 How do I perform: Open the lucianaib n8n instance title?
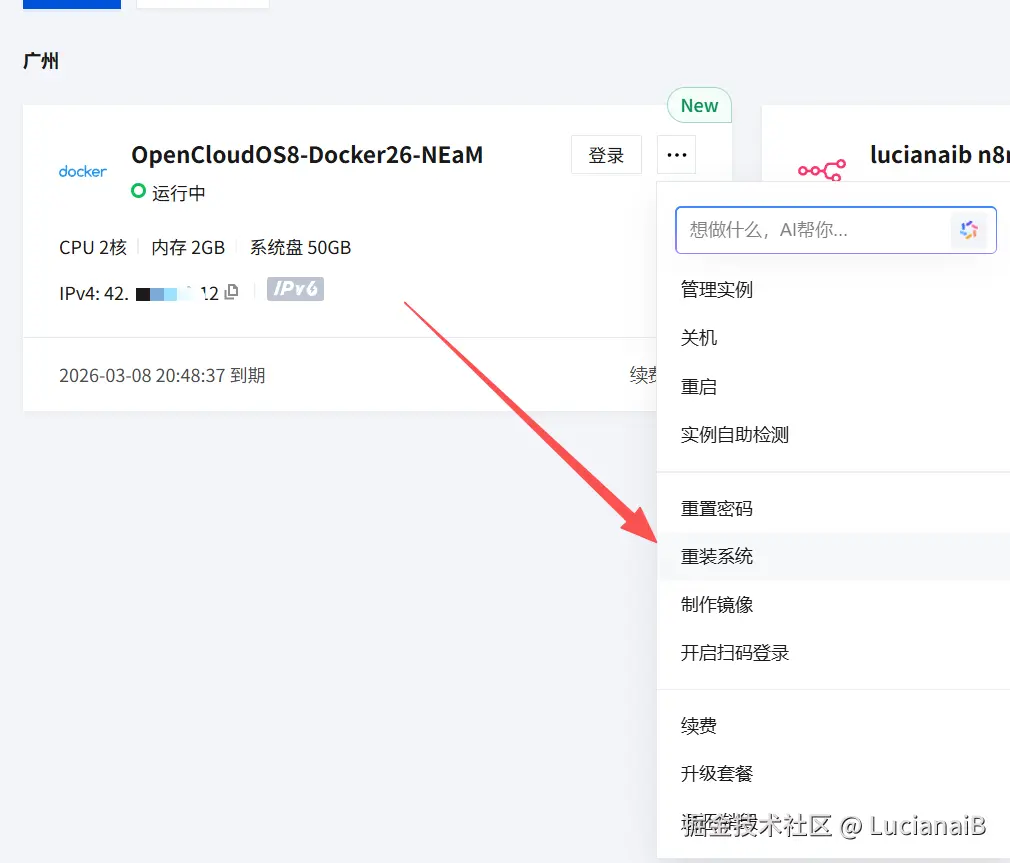pyautogui.click(x=939, y=155)
